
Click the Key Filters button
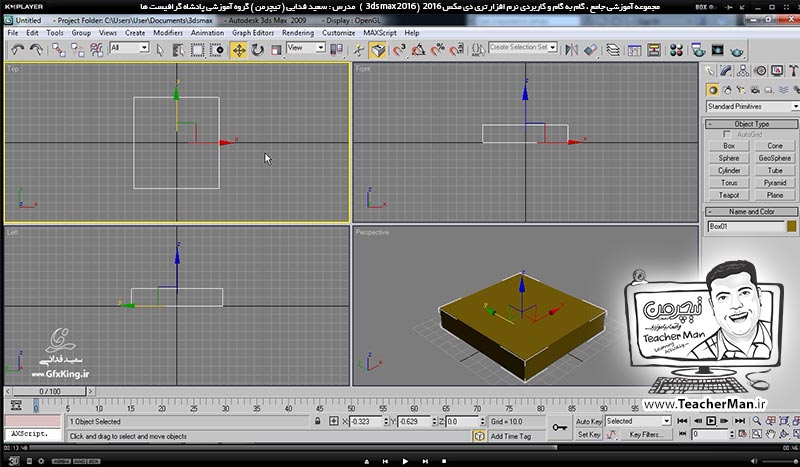[x=645, y=434]
